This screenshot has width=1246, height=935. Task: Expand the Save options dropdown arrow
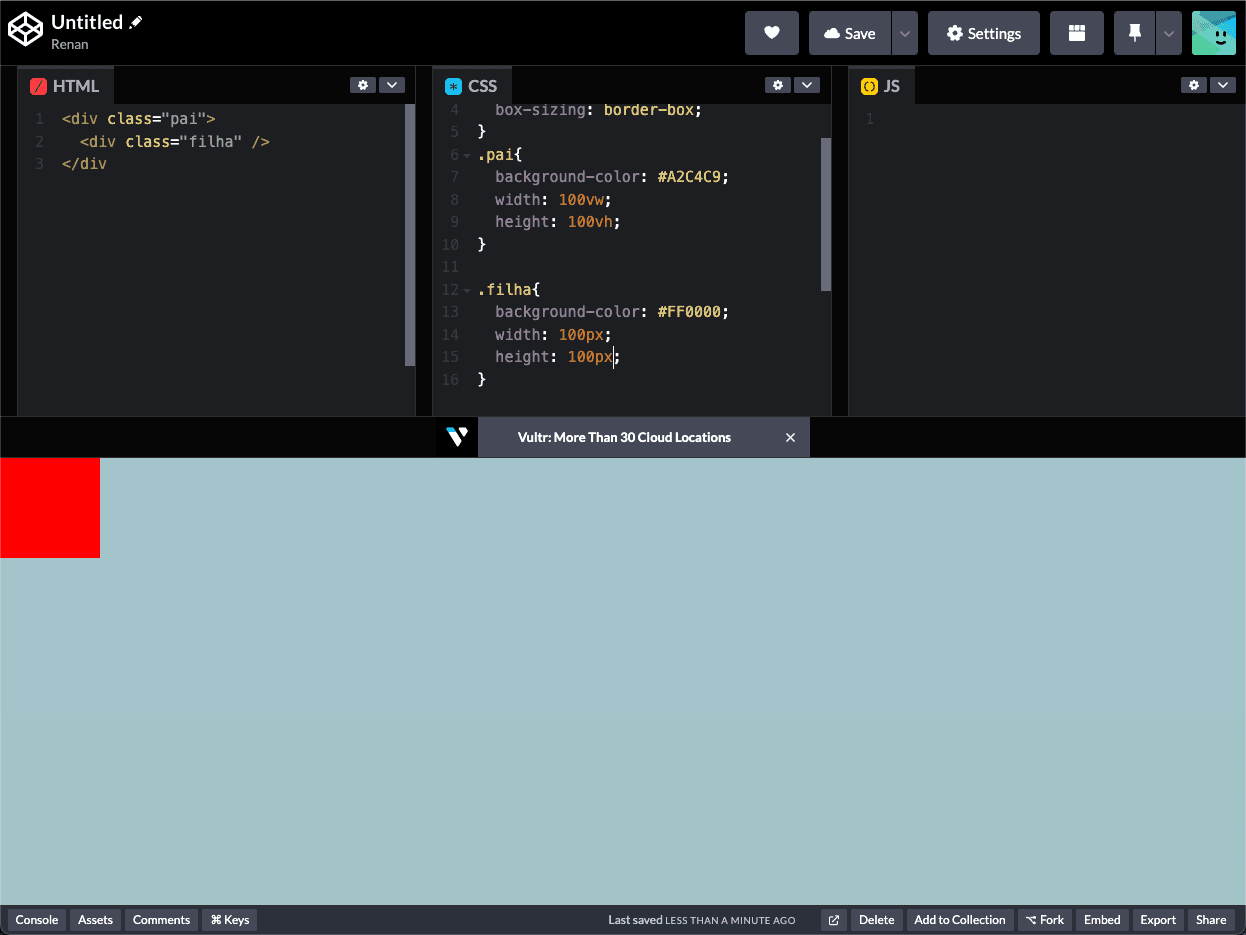904,33
